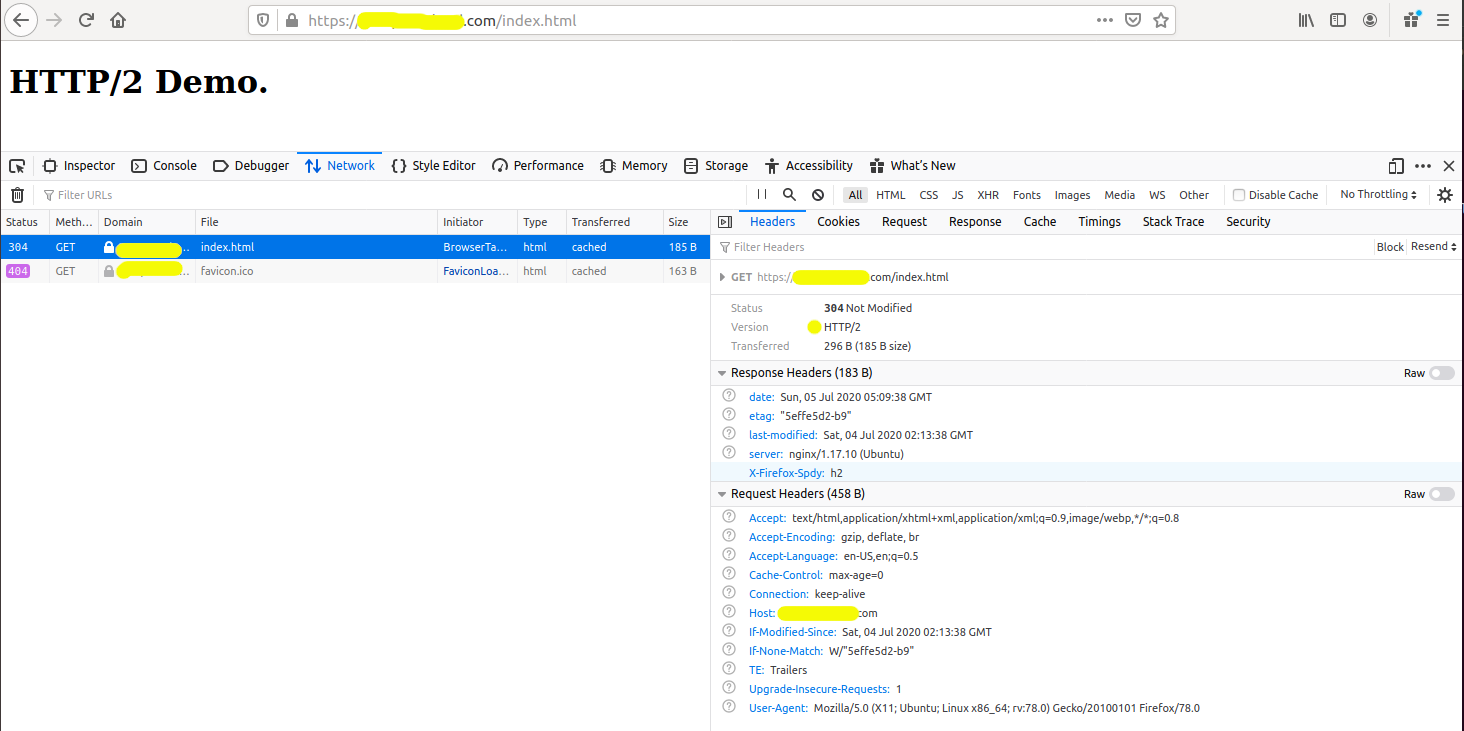Click the Accept-Language header name
The image size is (1464, 731).
tap(793, 556)
